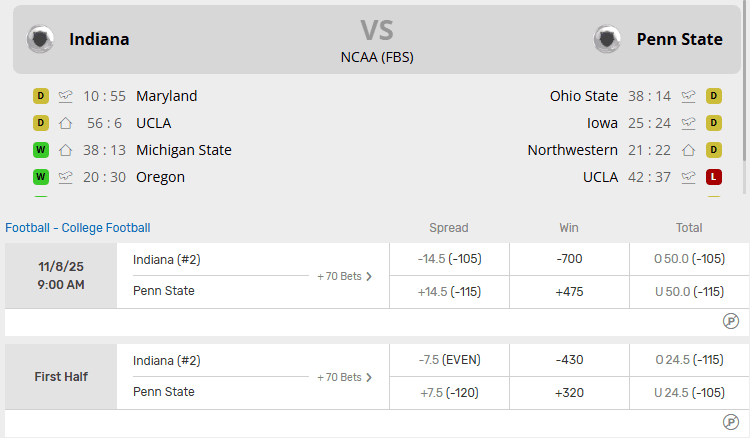Viewport: 750px width, 438px height.
Task: Click the green W badge beside Michigan State
Action: click(41, 150)
